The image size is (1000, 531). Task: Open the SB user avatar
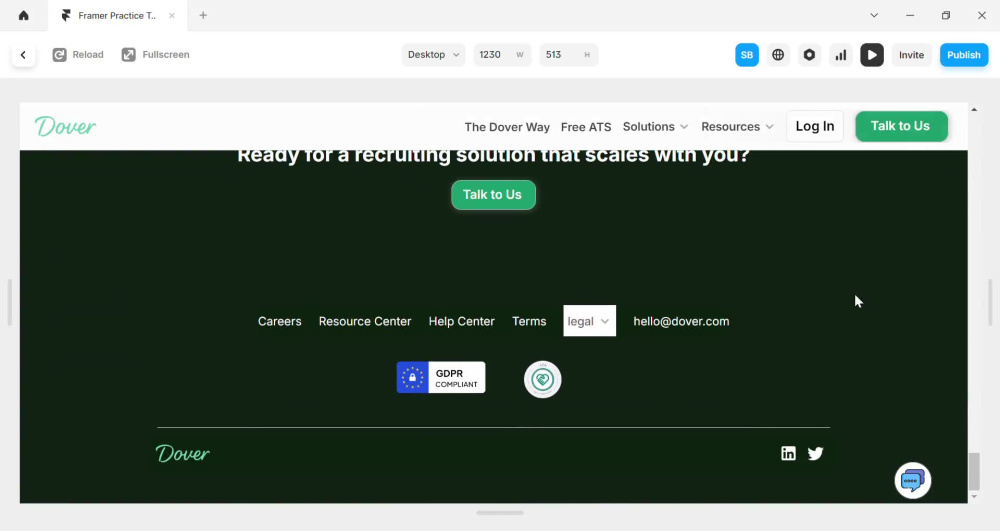(x=747, y=55)
